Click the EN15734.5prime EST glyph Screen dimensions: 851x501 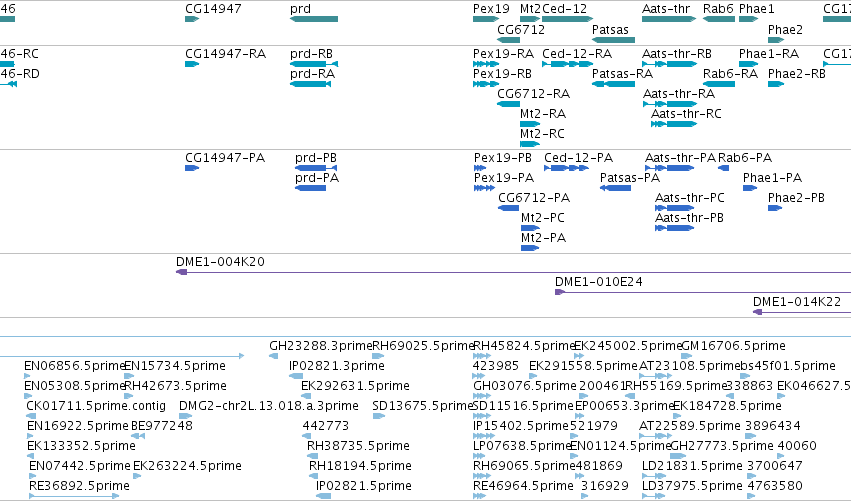[129, 376]
